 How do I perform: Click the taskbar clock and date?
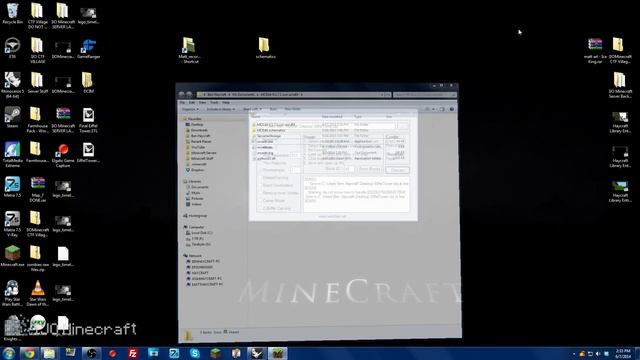click(623, 353)
